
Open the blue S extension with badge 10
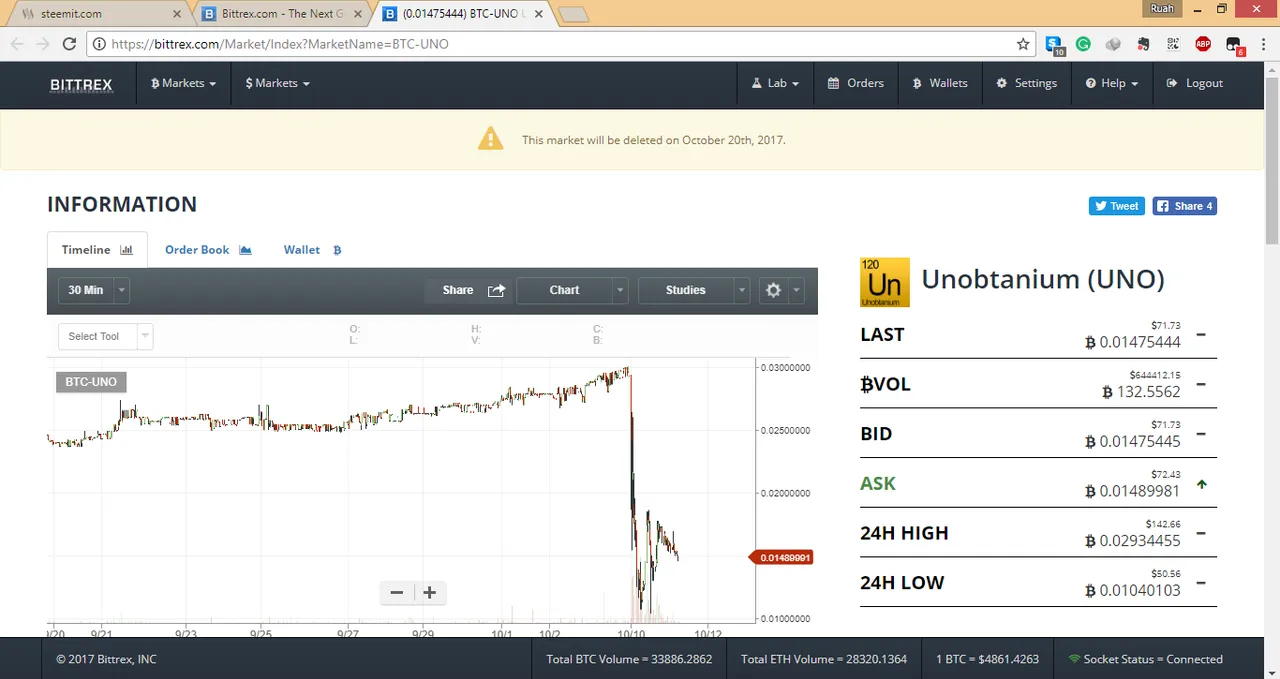point(1054,44)
